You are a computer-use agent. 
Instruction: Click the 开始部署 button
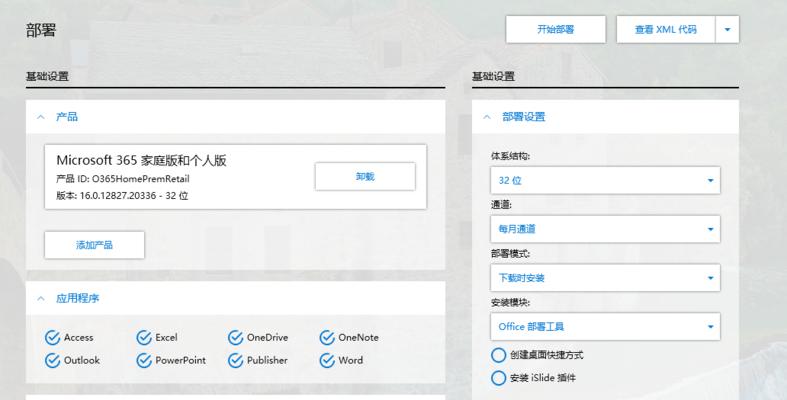556,30
